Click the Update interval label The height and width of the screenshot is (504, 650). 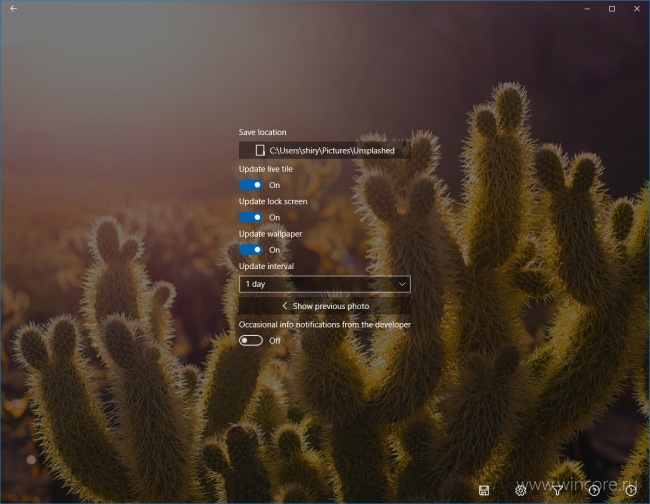266,266
